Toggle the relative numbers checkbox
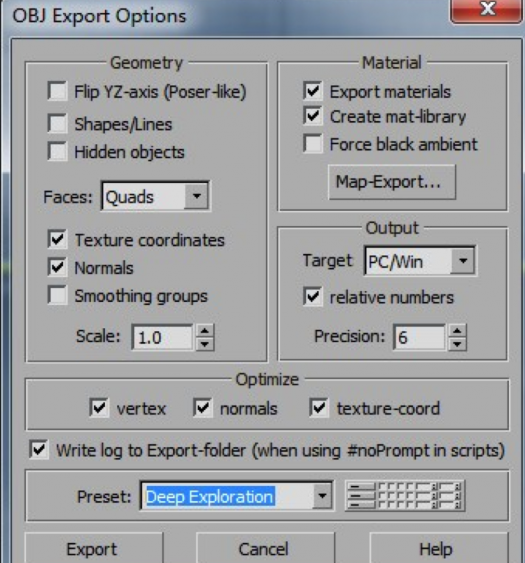This screenshot has width=525, height=563. [313, 297]
